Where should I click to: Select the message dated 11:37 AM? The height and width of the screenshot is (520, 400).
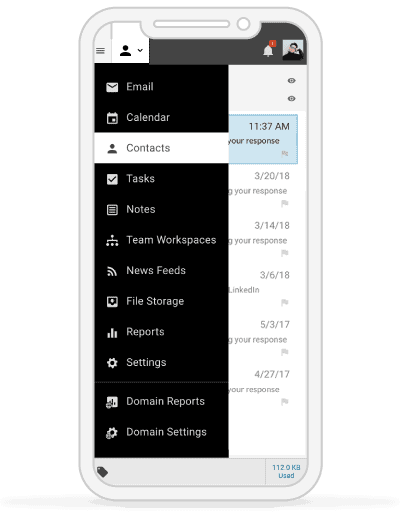(263, 139)
